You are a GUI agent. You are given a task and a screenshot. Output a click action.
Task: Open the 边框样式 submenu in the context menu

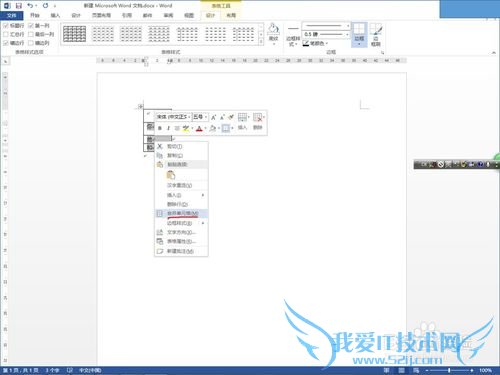click(181, 223)
